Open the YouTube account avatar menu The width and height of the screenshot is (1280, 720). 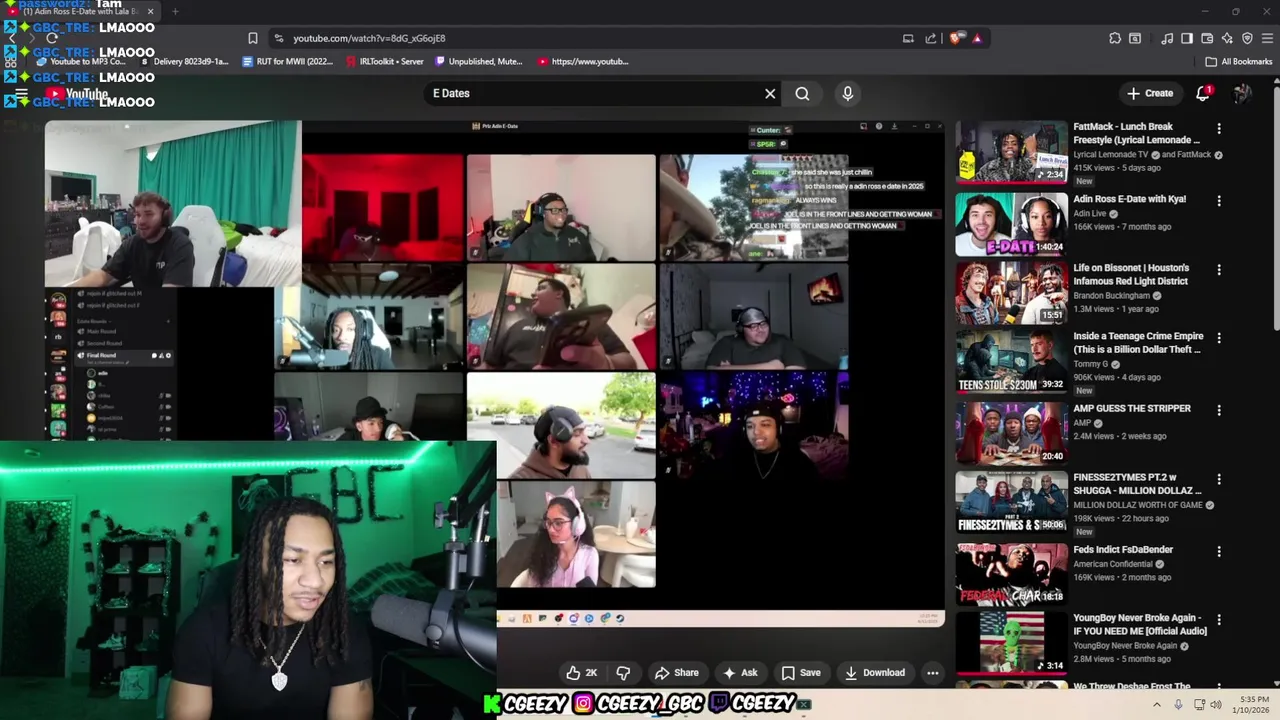click(x=1242, y=93)
